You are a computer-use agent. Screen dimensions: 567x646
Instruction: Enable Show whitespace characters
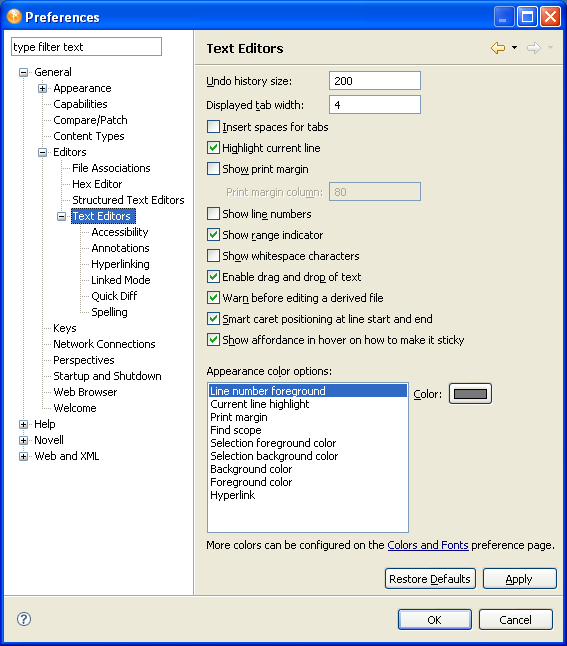click(213, 255)
